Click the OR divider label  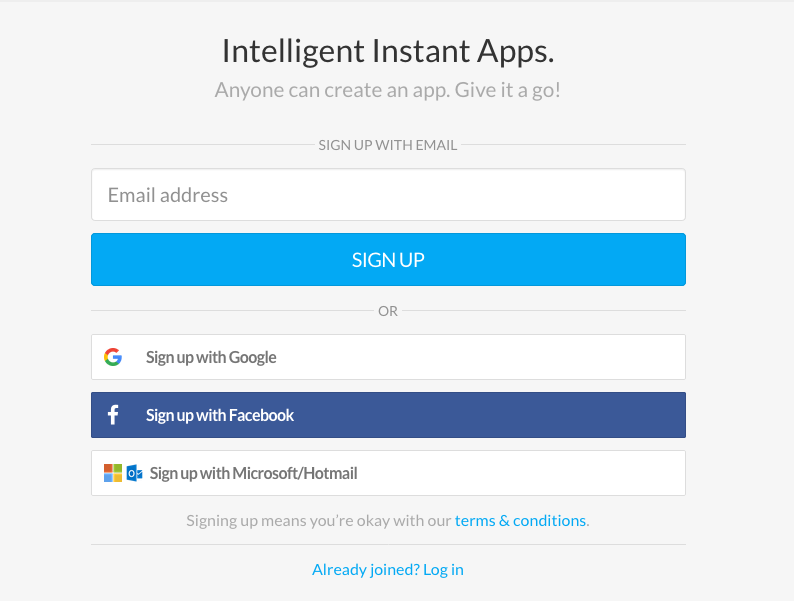click(x=388, y=311)
